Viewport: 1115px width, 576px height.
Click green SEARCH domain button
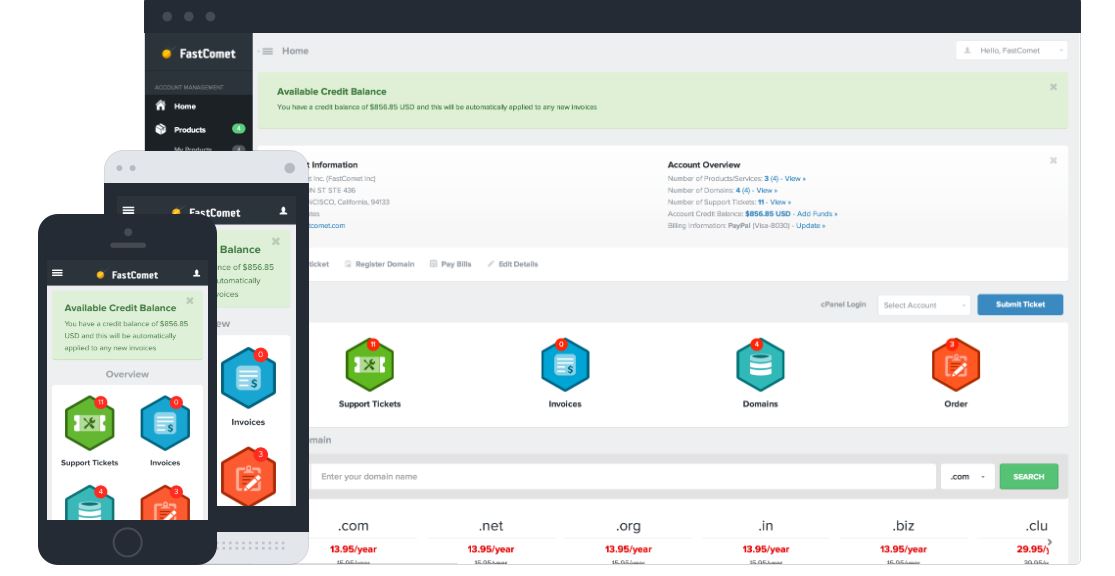click(1028, 476)
